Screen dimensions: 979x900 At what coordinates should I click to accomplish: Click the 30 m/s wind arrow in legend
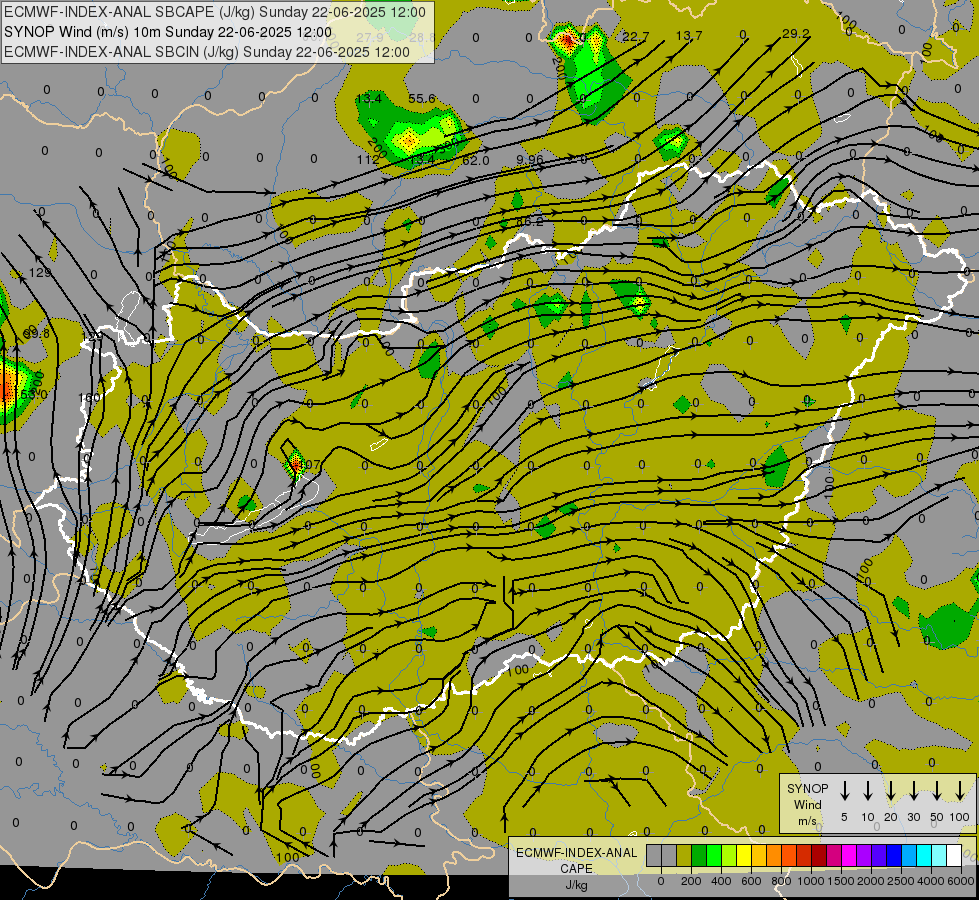tap(913, 791)
